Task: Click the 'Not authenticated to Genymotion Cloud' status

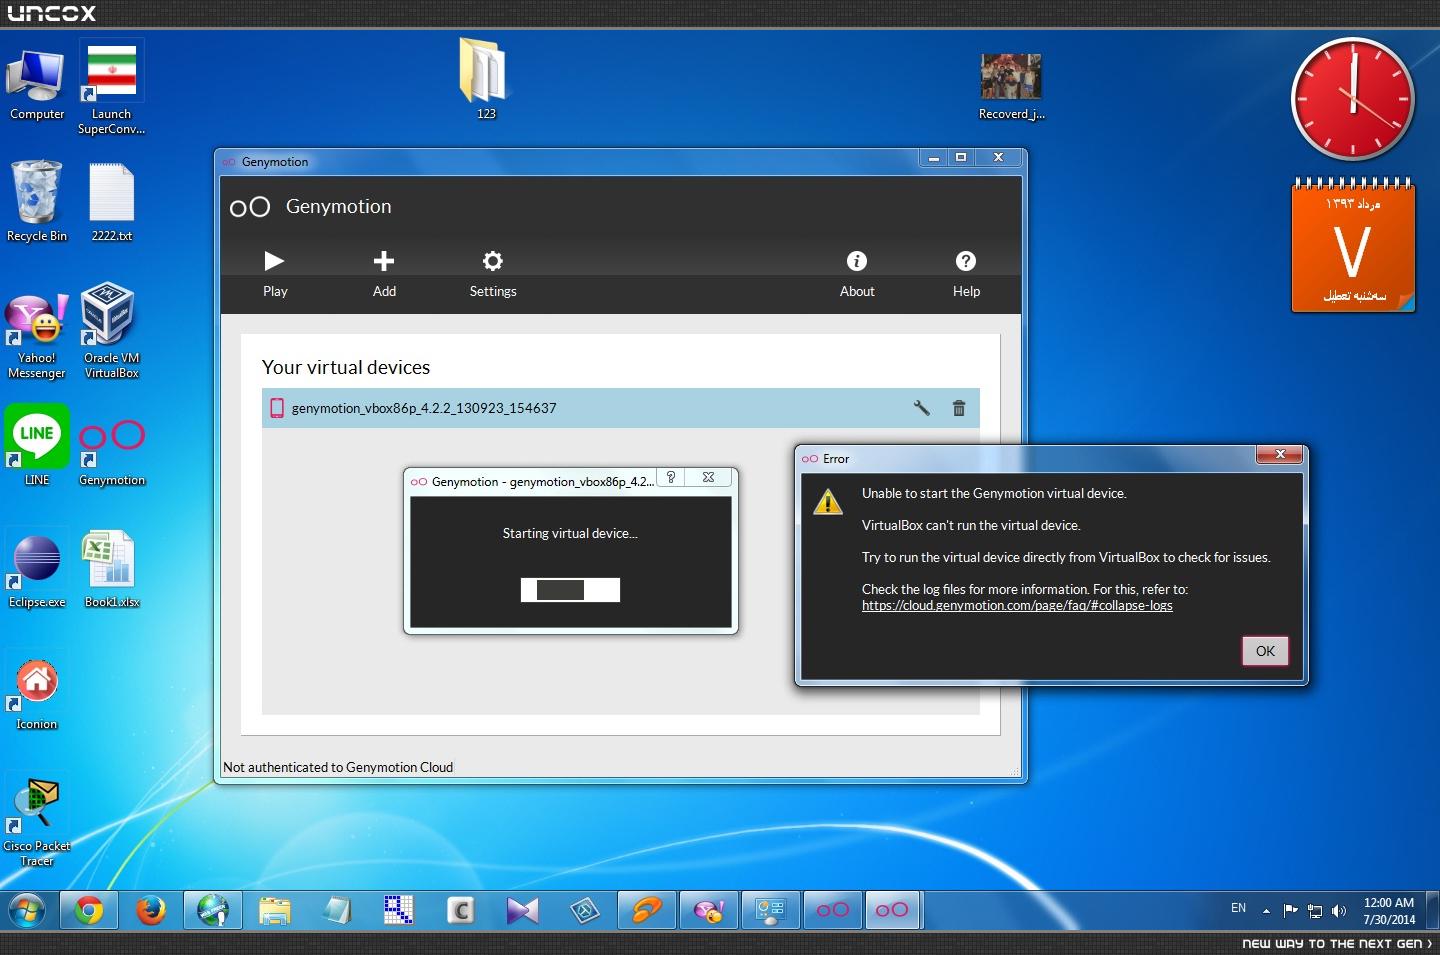Action: 338,767
